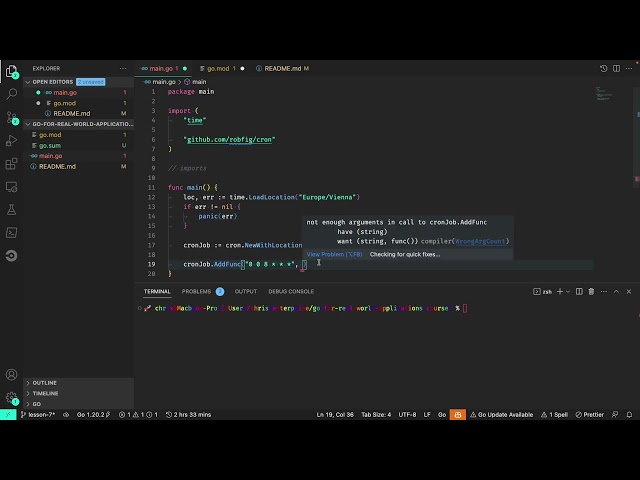Split the editor right
The height and width of the screenshot is (480, 640).
point(616,69)
